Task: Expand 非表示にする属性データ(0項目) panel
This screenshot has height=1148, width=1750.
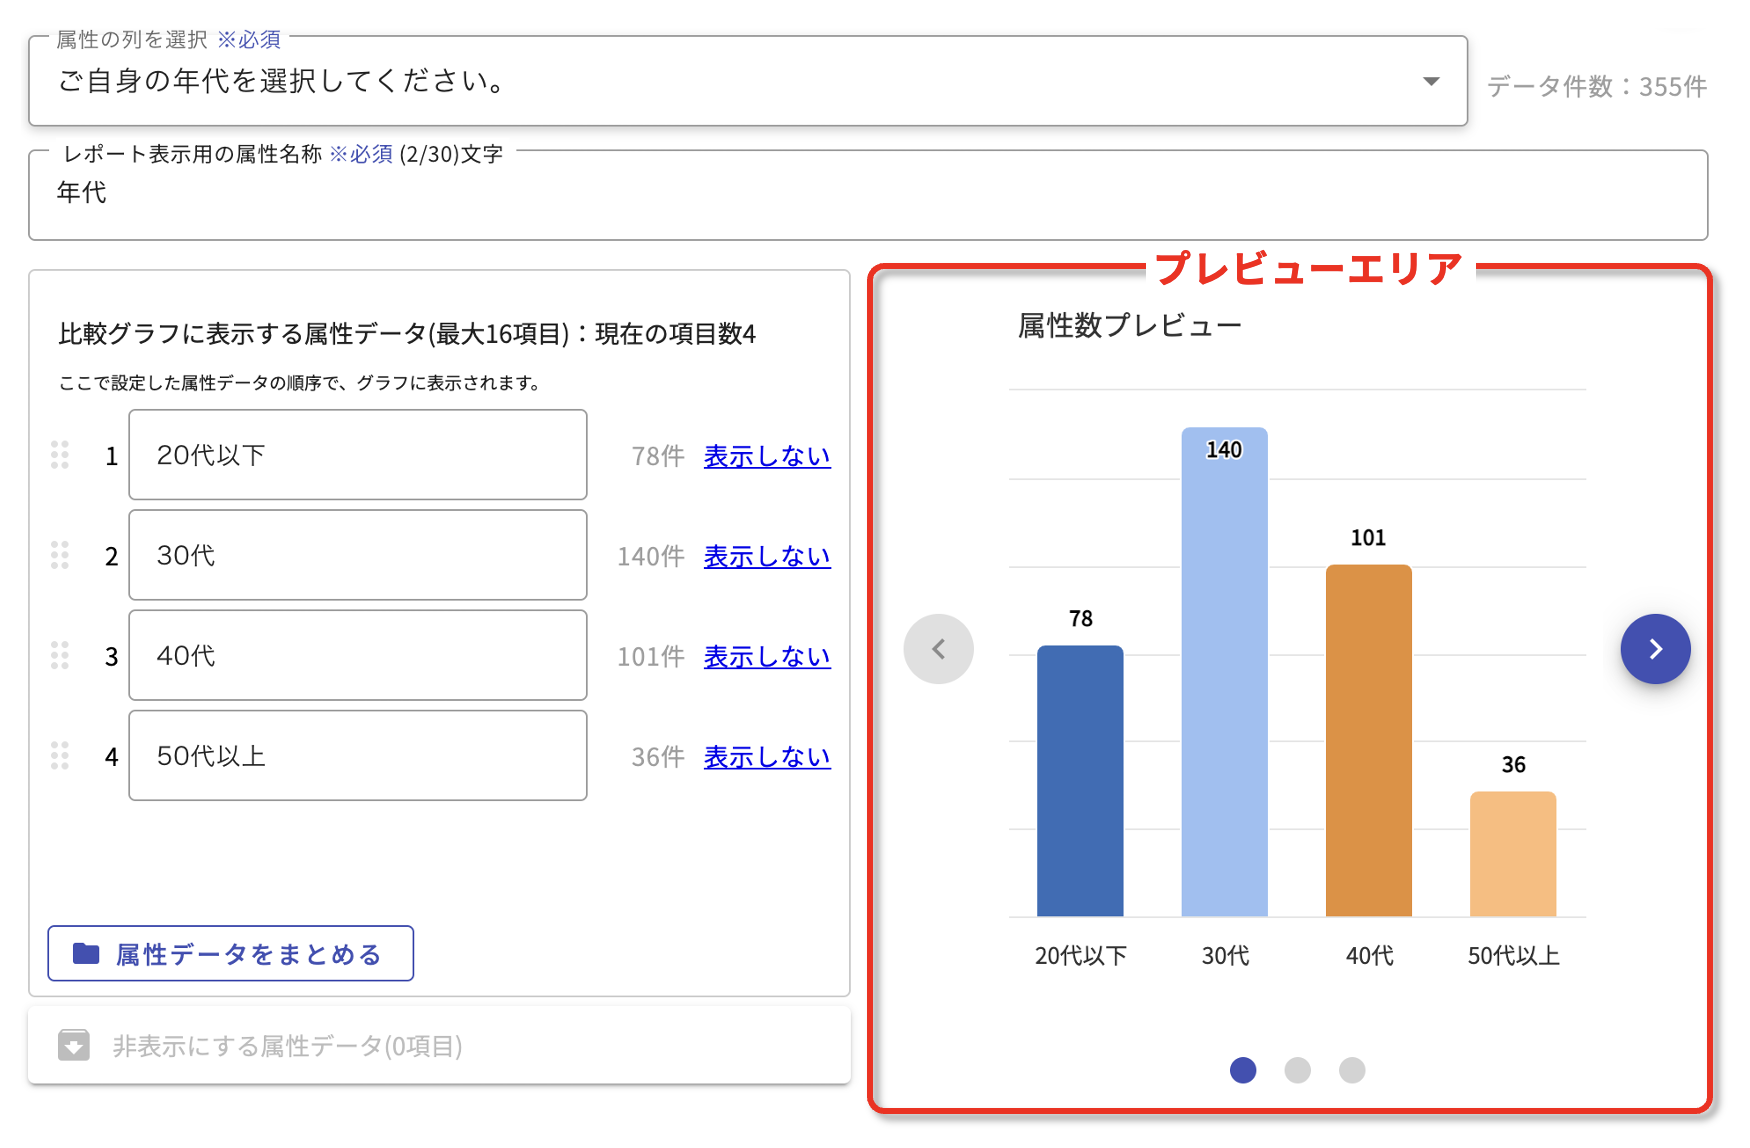Action: (287, 1046)
